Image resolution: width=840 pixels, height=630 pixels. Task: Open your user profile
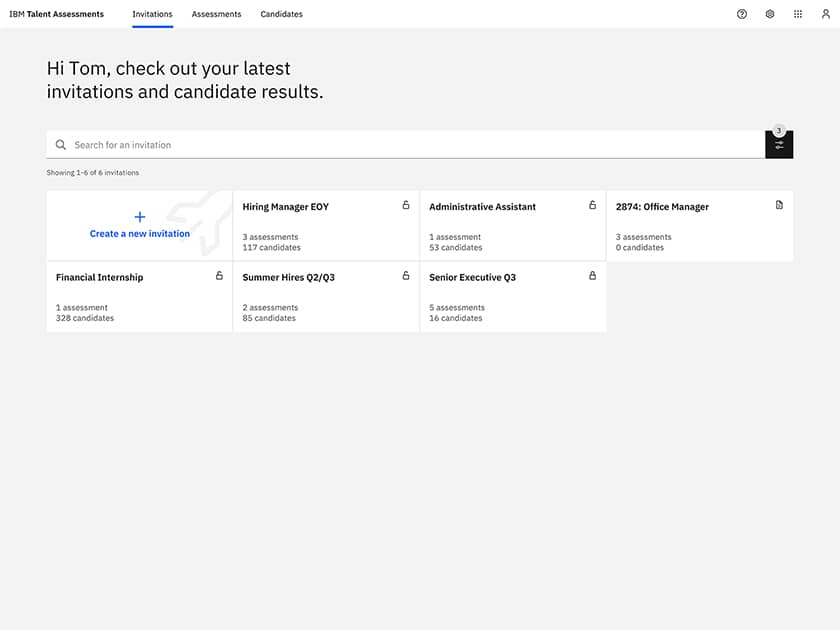pos(825,14)
